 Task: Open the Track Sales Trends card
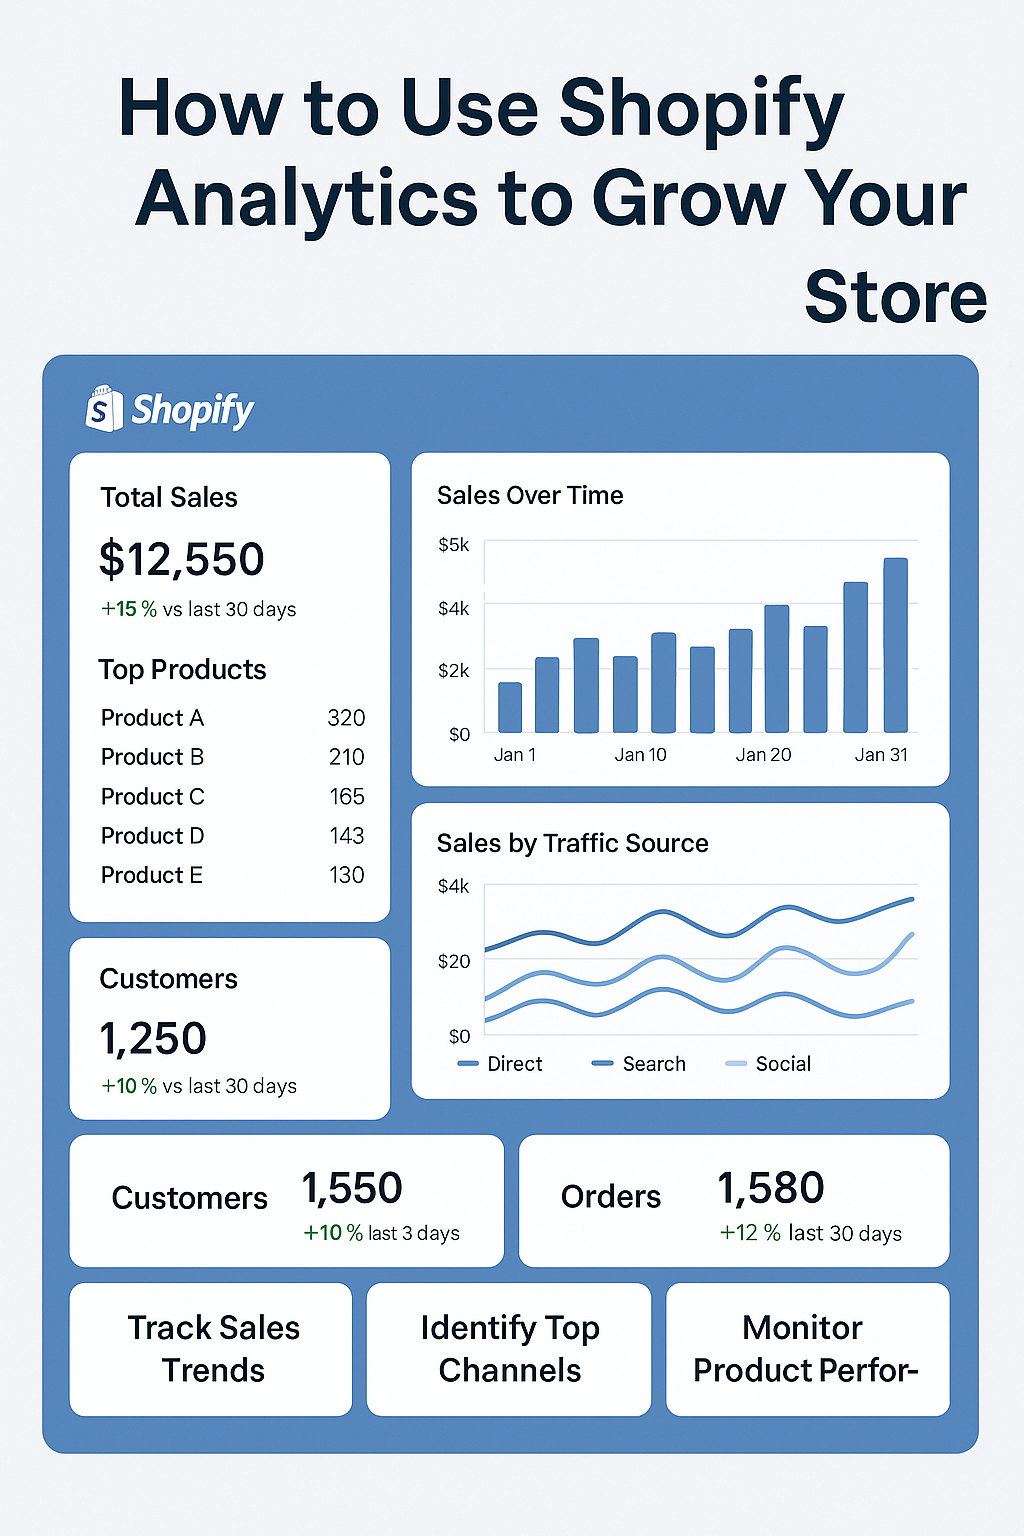coord(211,1349)
